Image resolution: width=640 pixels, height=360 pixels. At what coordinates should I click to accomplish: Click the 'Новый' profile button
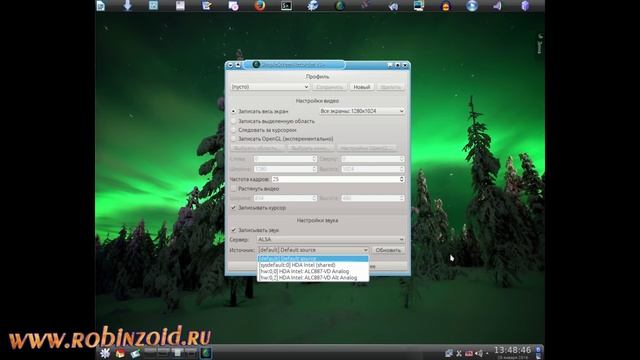pyautogui.click(x=362, y=87)
